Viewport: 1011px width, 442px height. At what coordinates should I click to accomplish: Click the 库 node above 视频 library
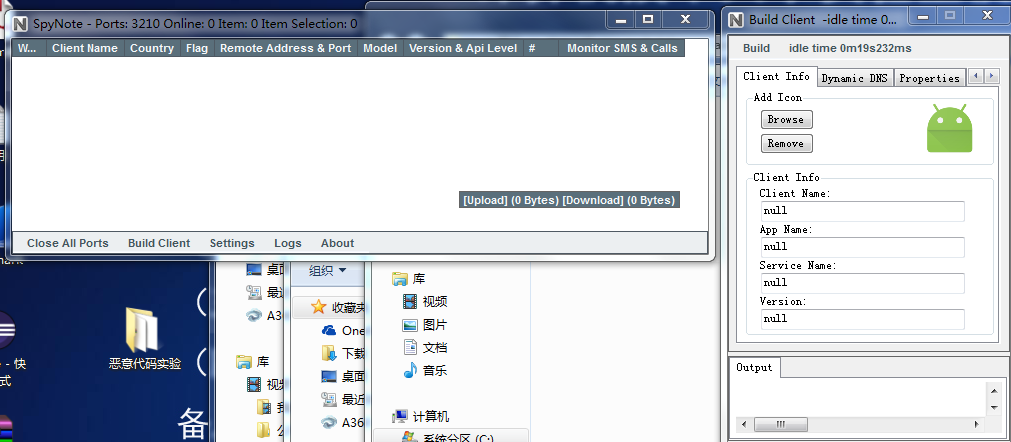click(x=409, y=279)
